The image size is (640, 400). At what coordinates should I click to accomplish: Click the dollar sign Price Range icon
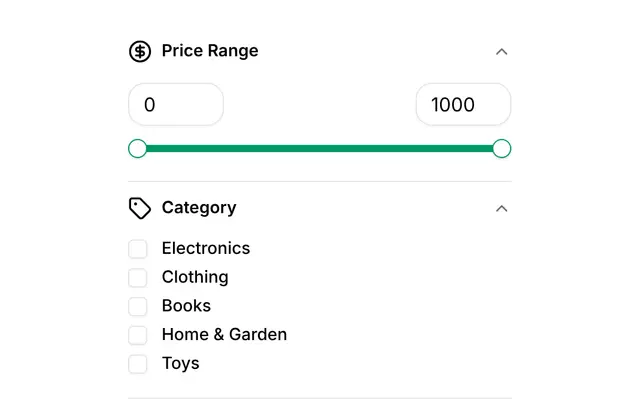(140, 51)
